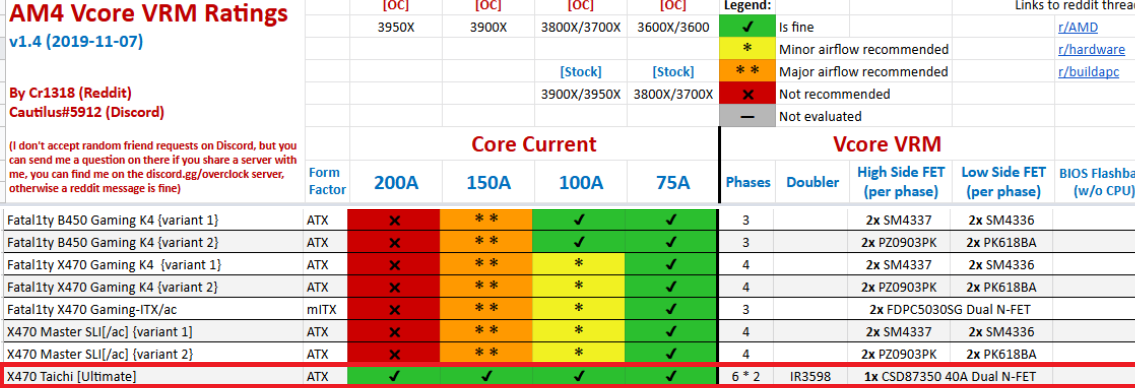The width and height of the screenshot is (1135, 388).
Task: Click orange 150A cell for X470 Master SLI variant 2
Action: [486, 354]
